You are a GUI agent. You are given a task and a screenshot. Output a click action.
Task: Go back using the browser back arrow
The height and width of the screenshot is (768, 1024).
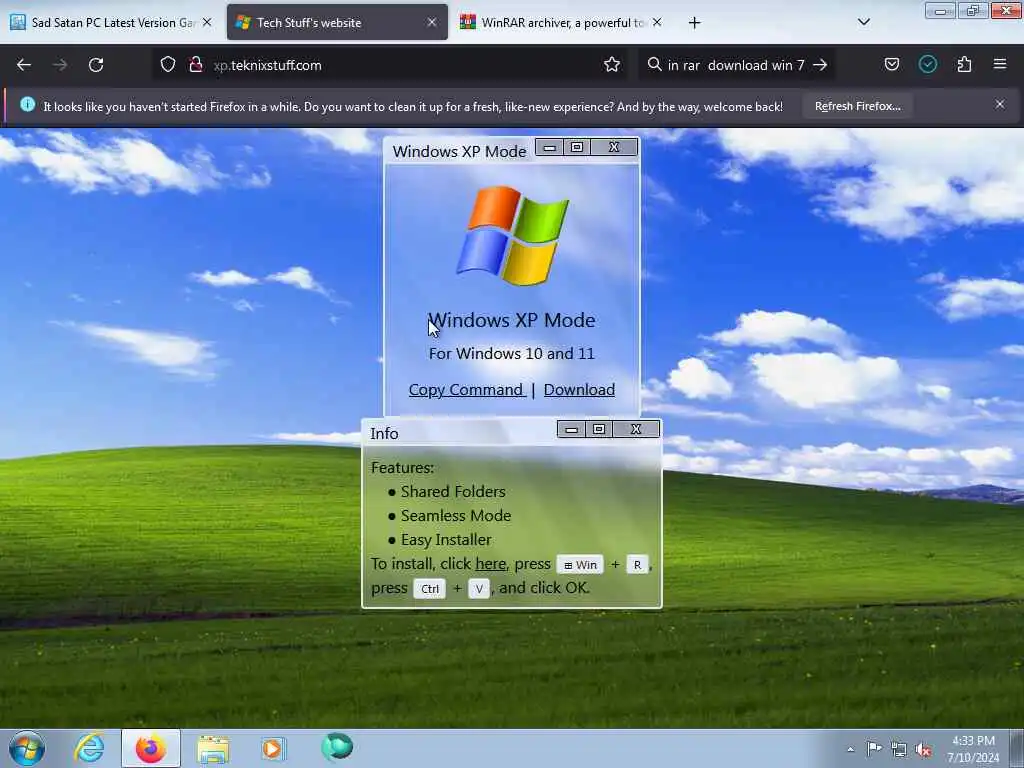pos(24,65)
